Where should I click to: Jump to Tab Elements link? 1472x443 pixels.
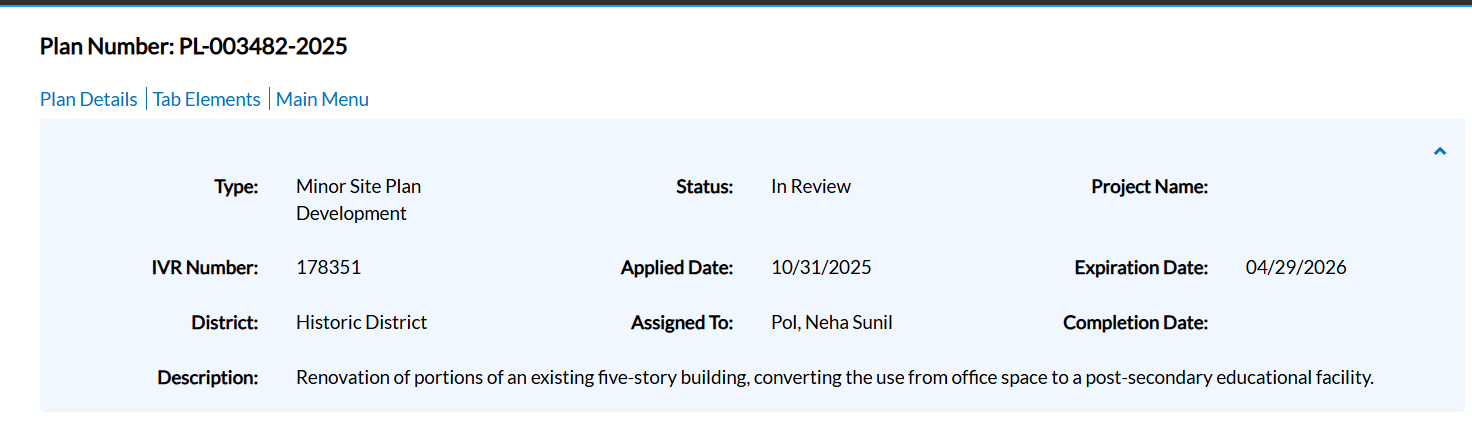[206, 99]
